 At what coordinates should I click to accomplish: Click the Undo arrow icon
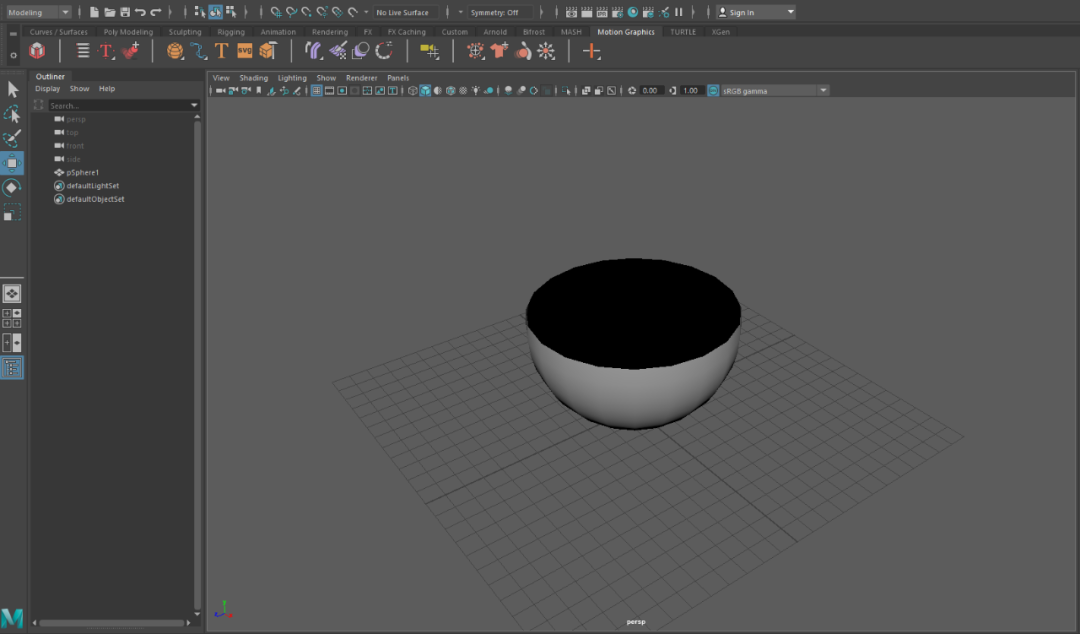click(x=141, y=12)
